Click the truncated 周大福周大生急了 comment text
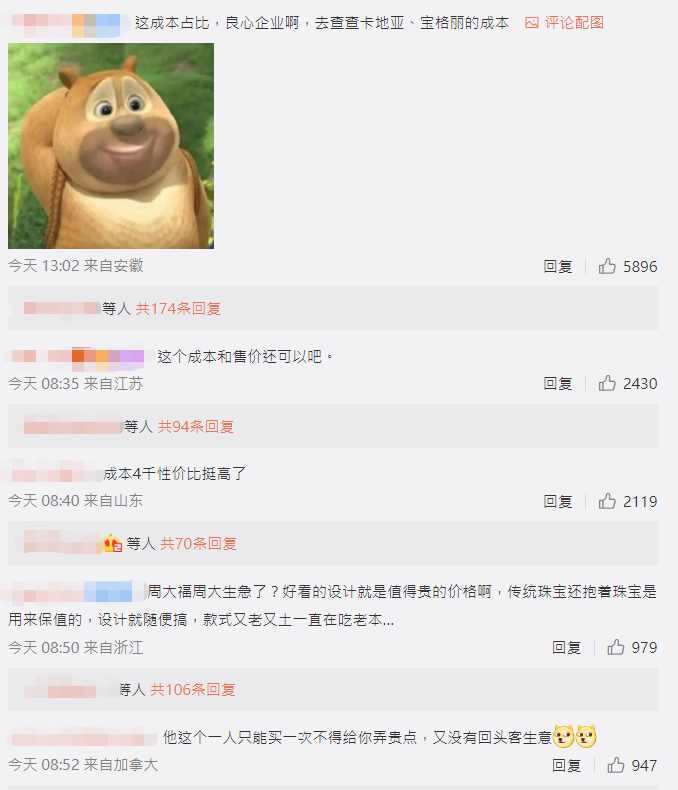The width and height of the screenshot is (678, 790). [332, 605]
